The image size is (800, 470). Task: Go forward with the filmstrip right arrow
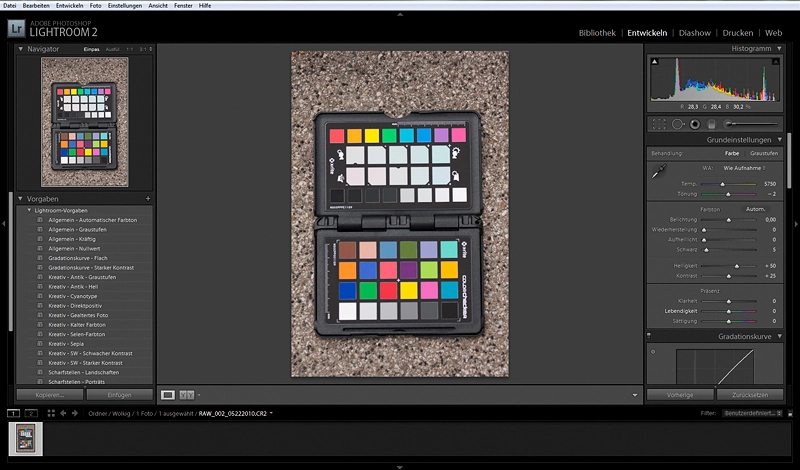click(74, 413)
